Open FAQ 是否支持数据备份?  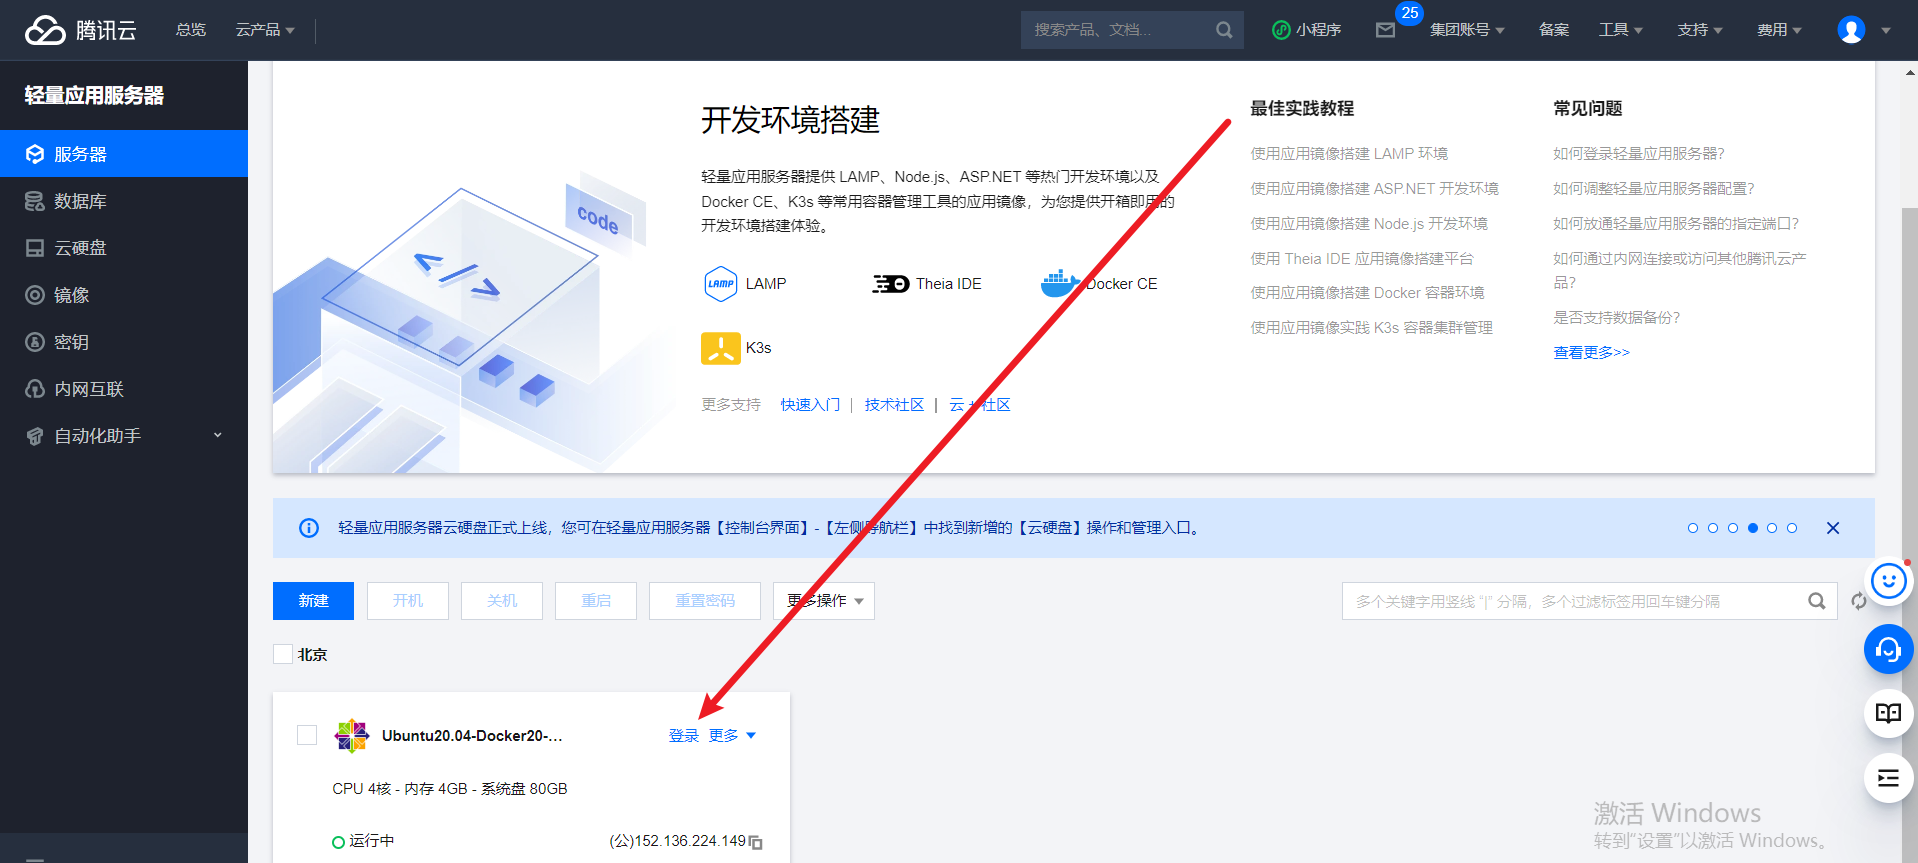point(1616,318)
